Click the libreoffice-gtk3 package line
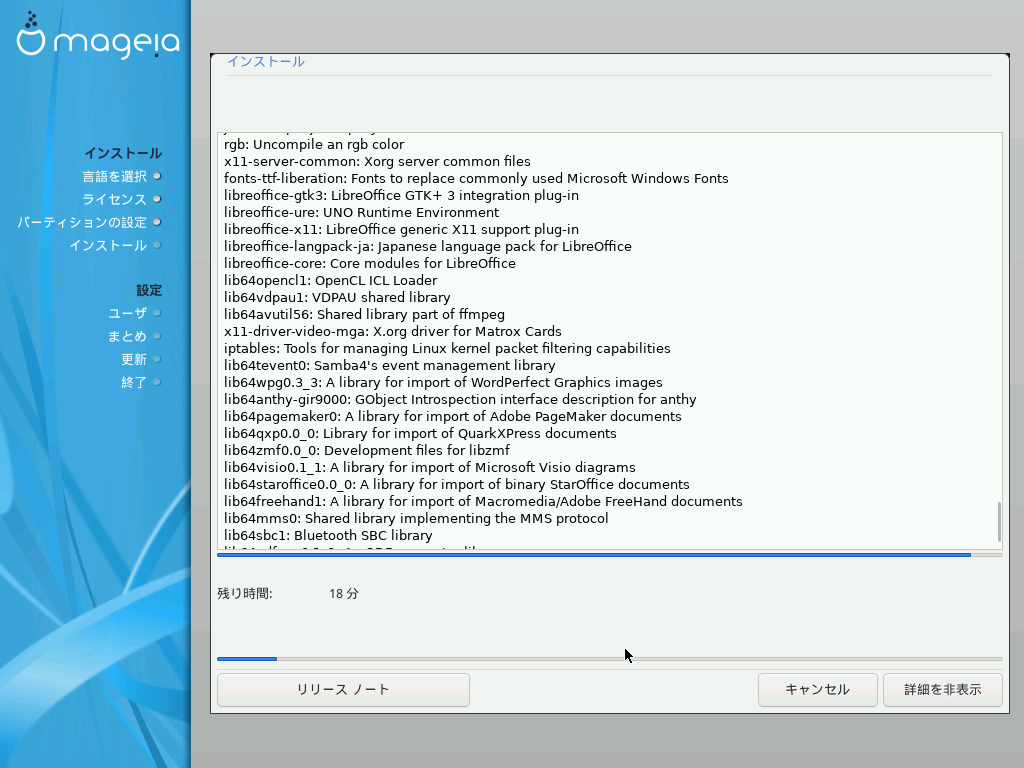The height and width of the screenshot is (768, 1024). click(401, 195)
